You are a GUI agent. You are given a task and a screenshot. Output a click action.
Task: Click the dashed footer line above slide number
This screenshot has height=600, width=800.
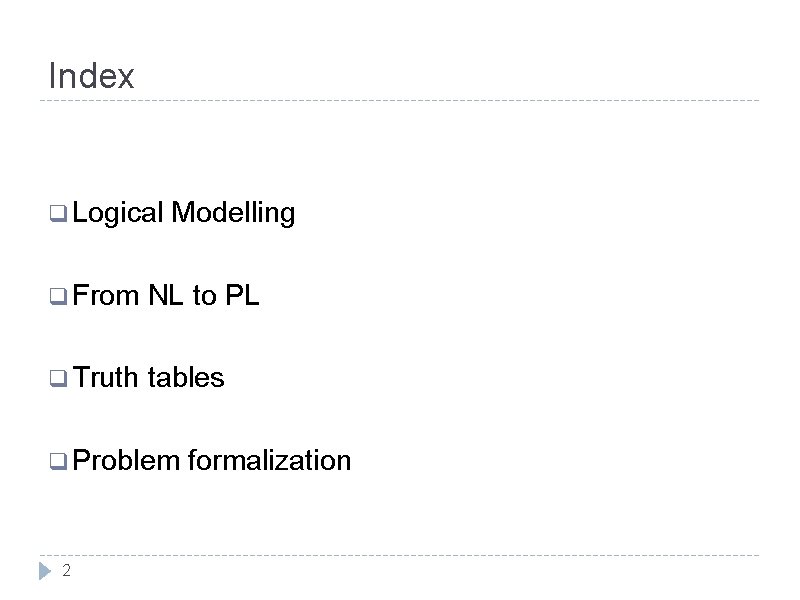pos(399,555)
